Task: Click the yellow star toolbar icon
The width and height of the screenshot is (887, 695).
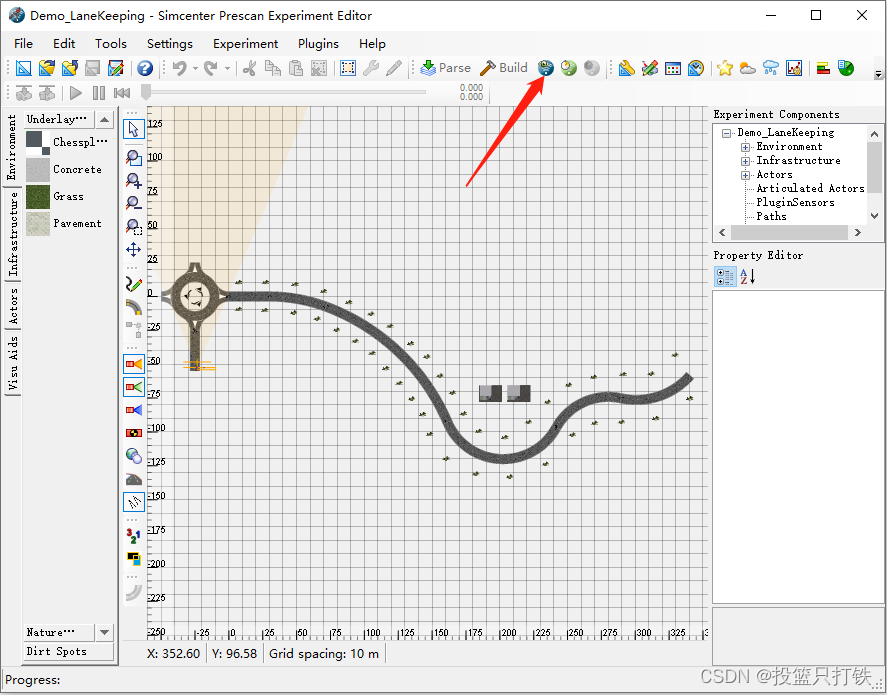Action: point(725,68)
